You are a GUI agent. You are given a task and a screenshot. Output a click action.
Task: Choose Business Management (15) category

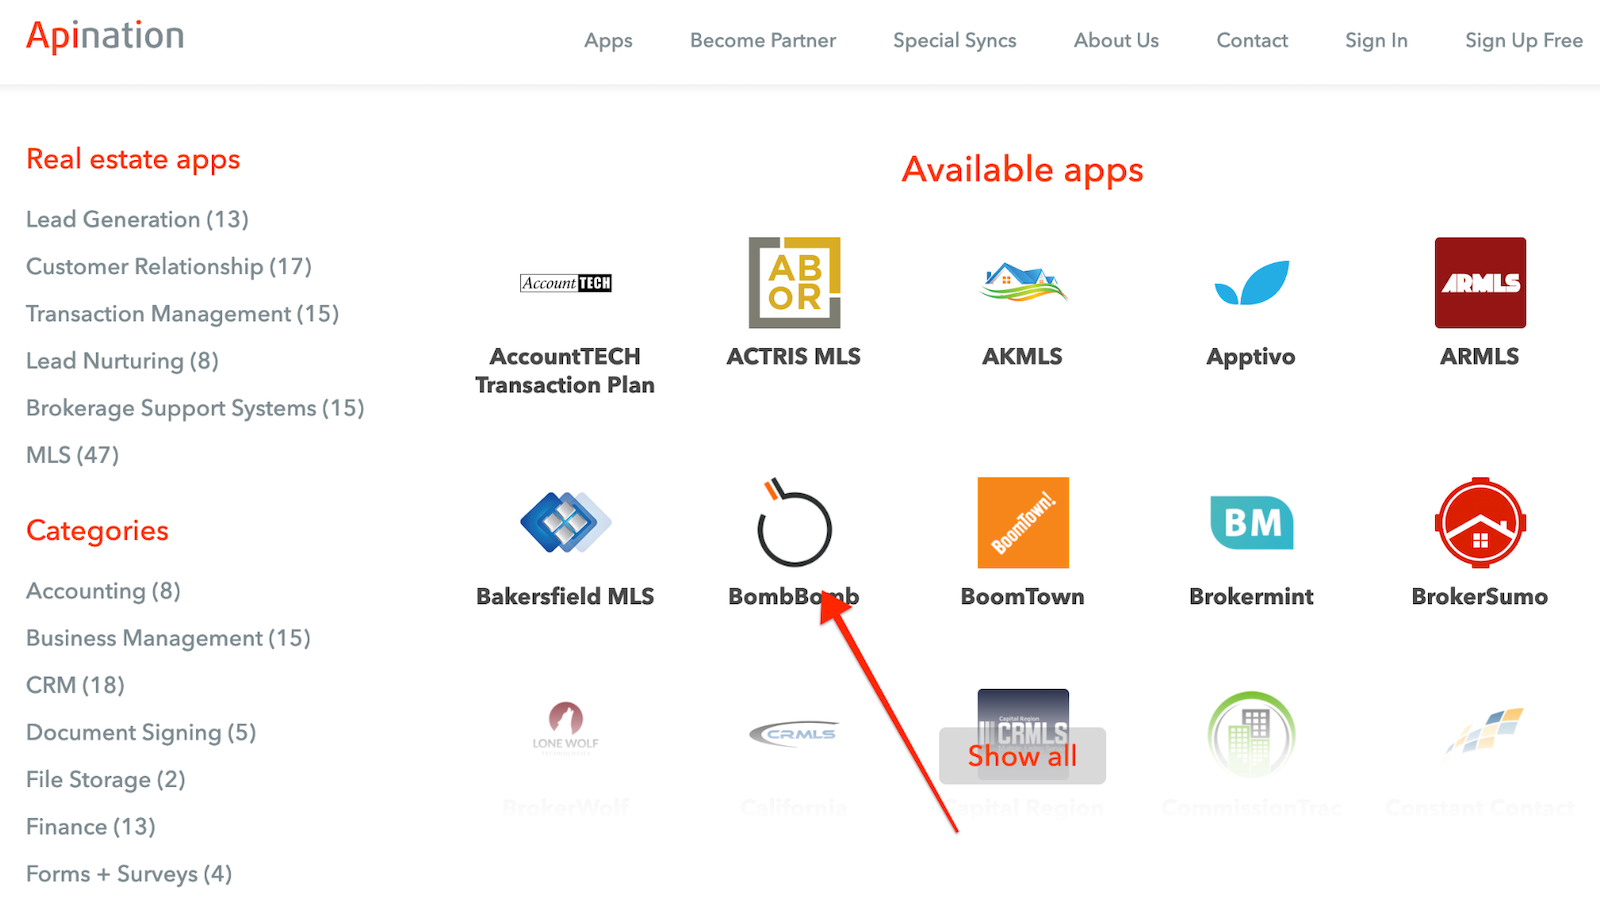point(168,638)
